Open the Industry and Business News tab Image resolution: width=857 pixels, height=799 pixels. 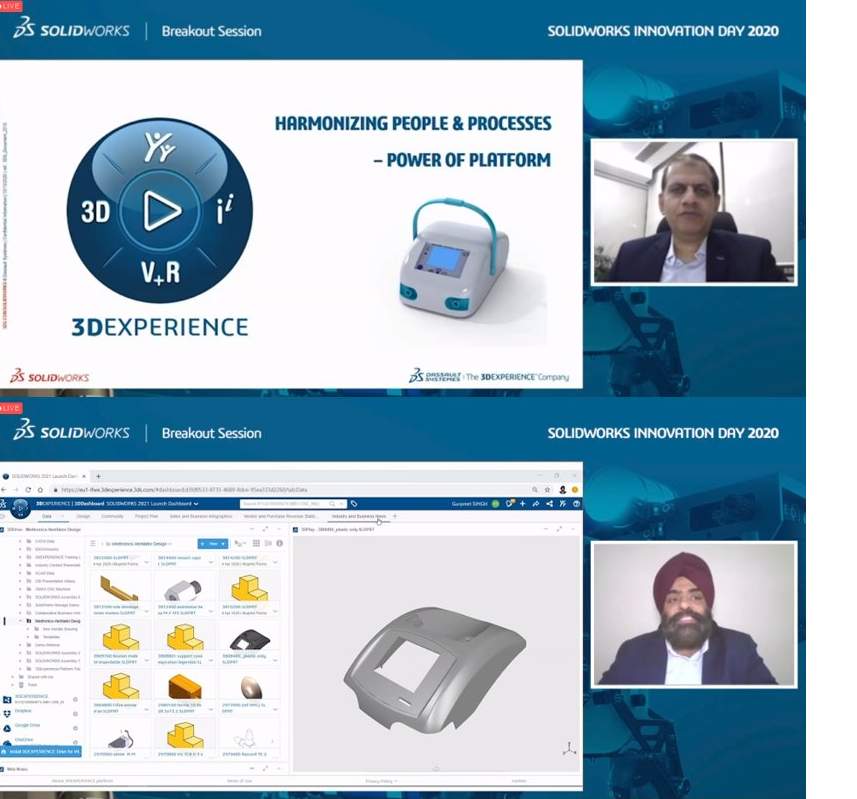click(x=359, y=516)
